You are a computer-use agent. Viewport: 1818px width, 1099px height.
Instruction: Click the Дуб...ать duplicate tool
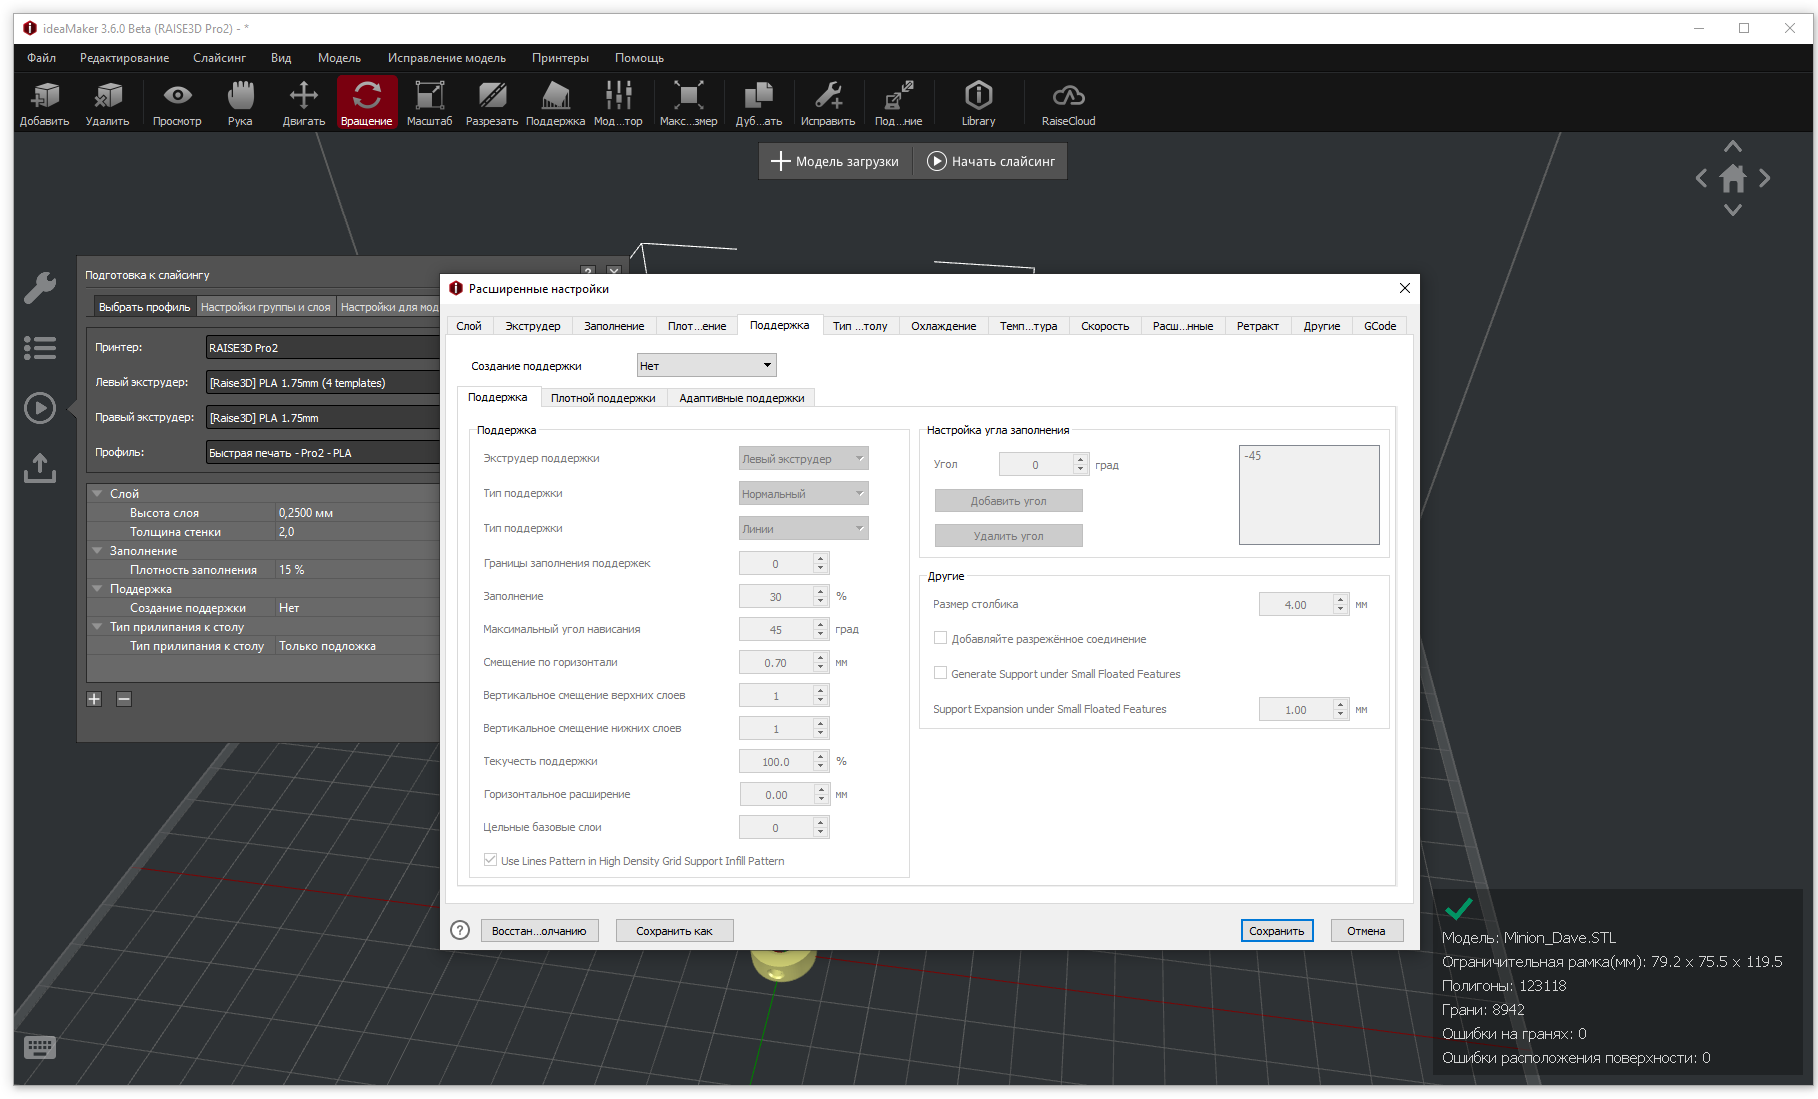click(x=759, y=104)
